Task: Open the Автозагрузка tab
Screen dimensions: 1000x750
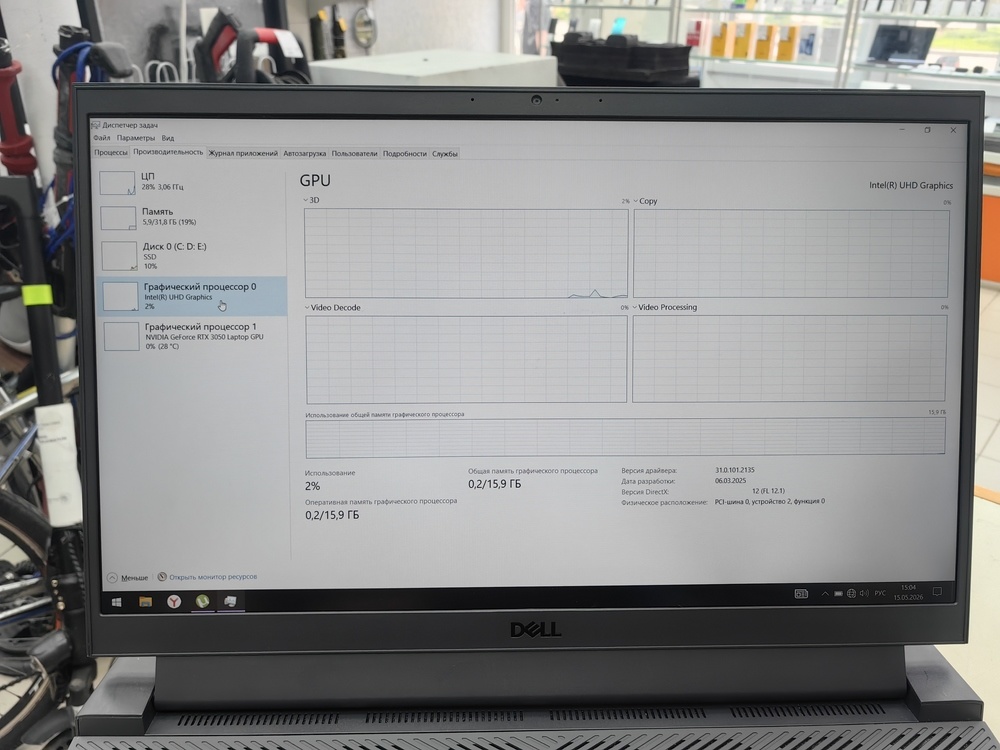Action: [x=304, y=154]
